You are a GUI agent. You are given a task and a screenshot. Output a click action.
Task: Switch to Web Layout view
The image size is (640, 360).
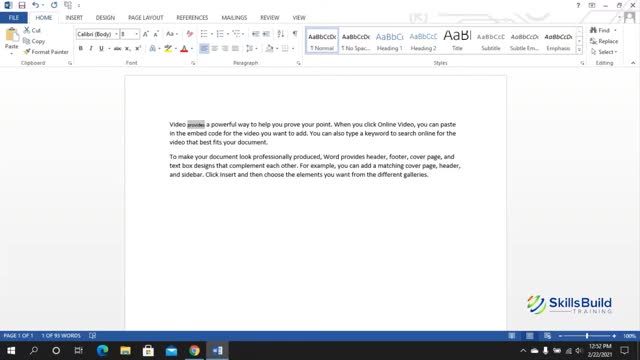tap(547, 336)
